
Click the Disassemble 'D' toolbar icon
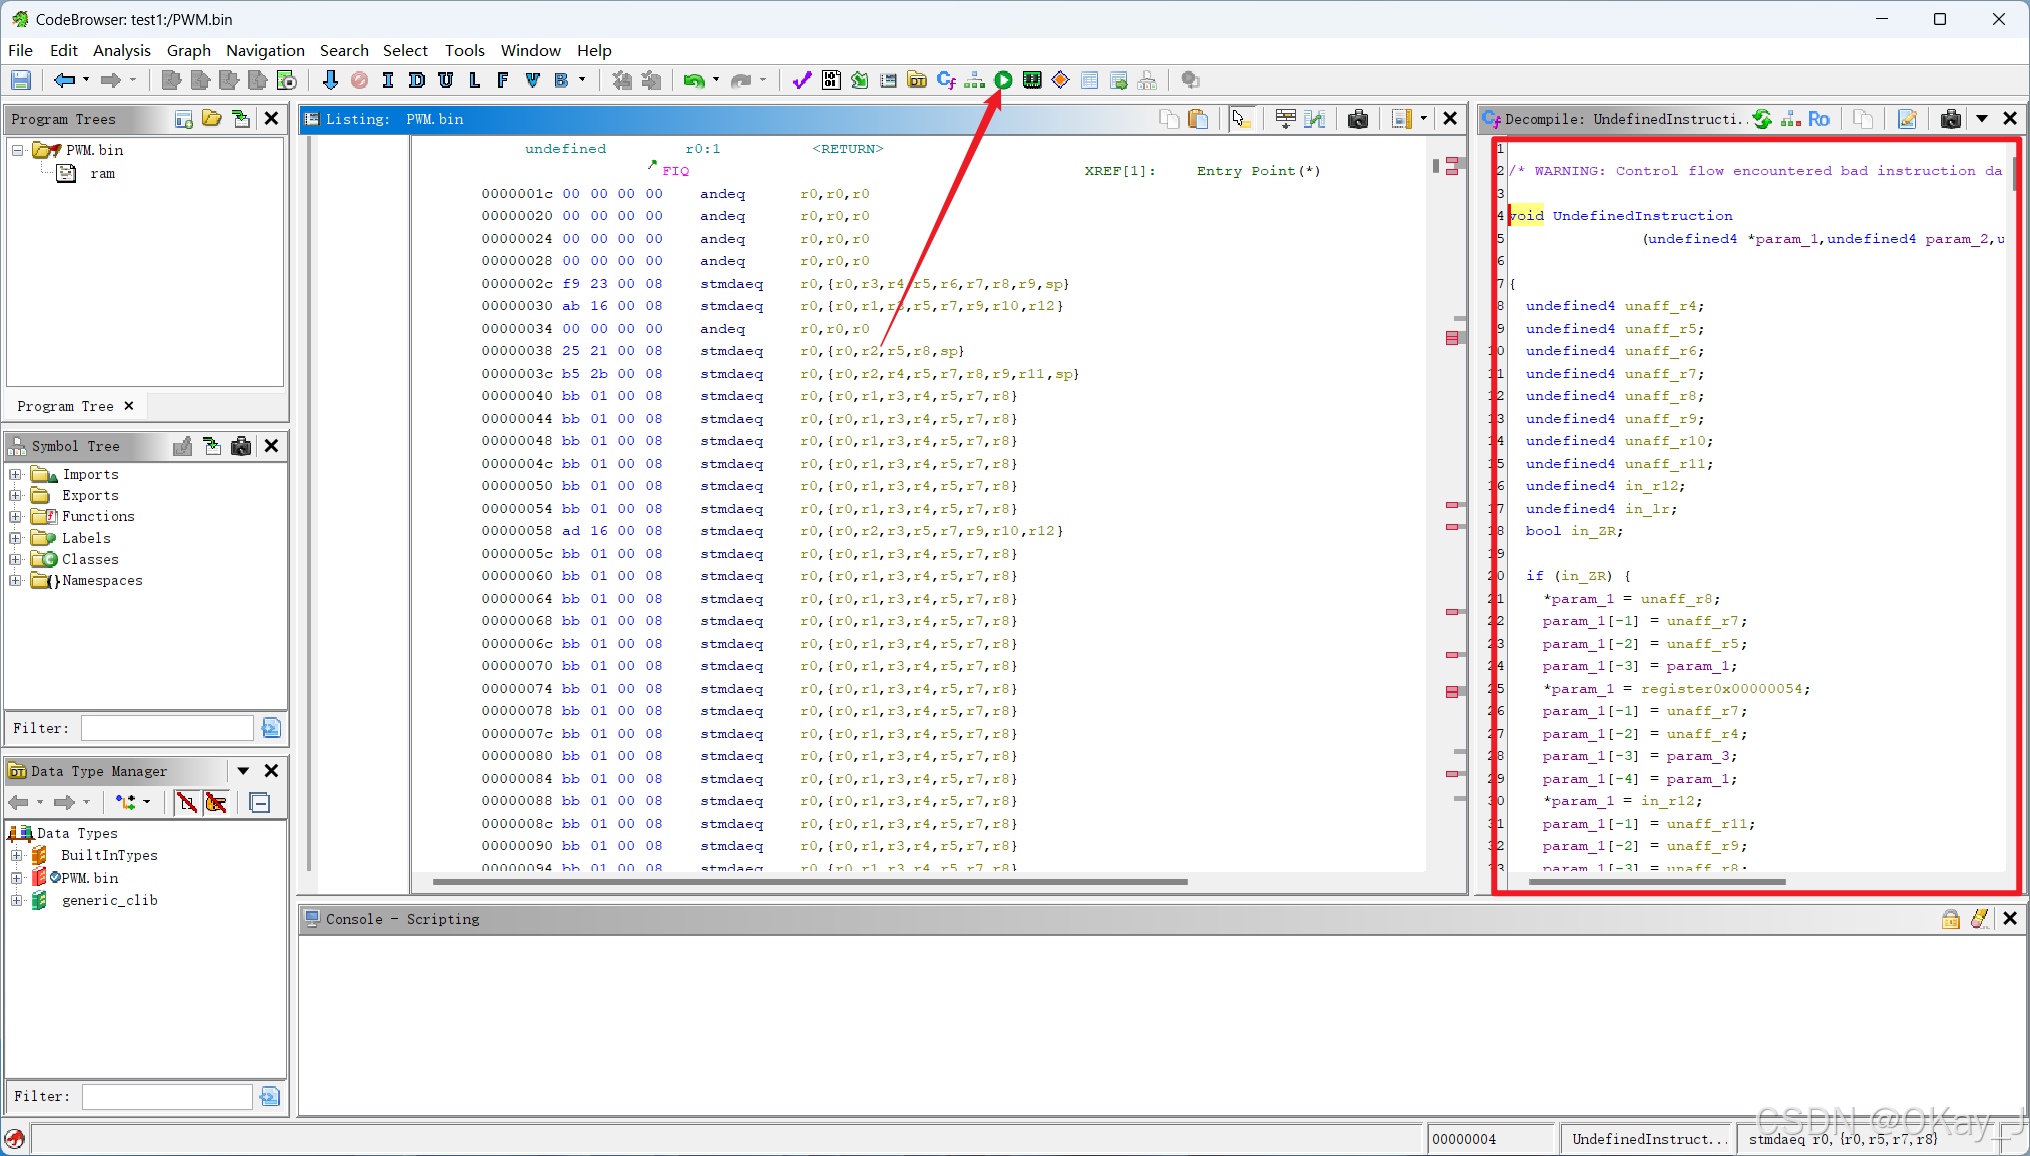tap(417, 80)
